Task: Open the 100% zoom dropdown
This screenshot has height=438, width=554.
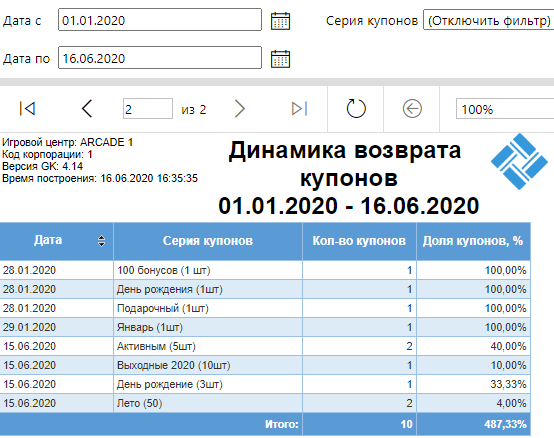Action: point(505,109)
